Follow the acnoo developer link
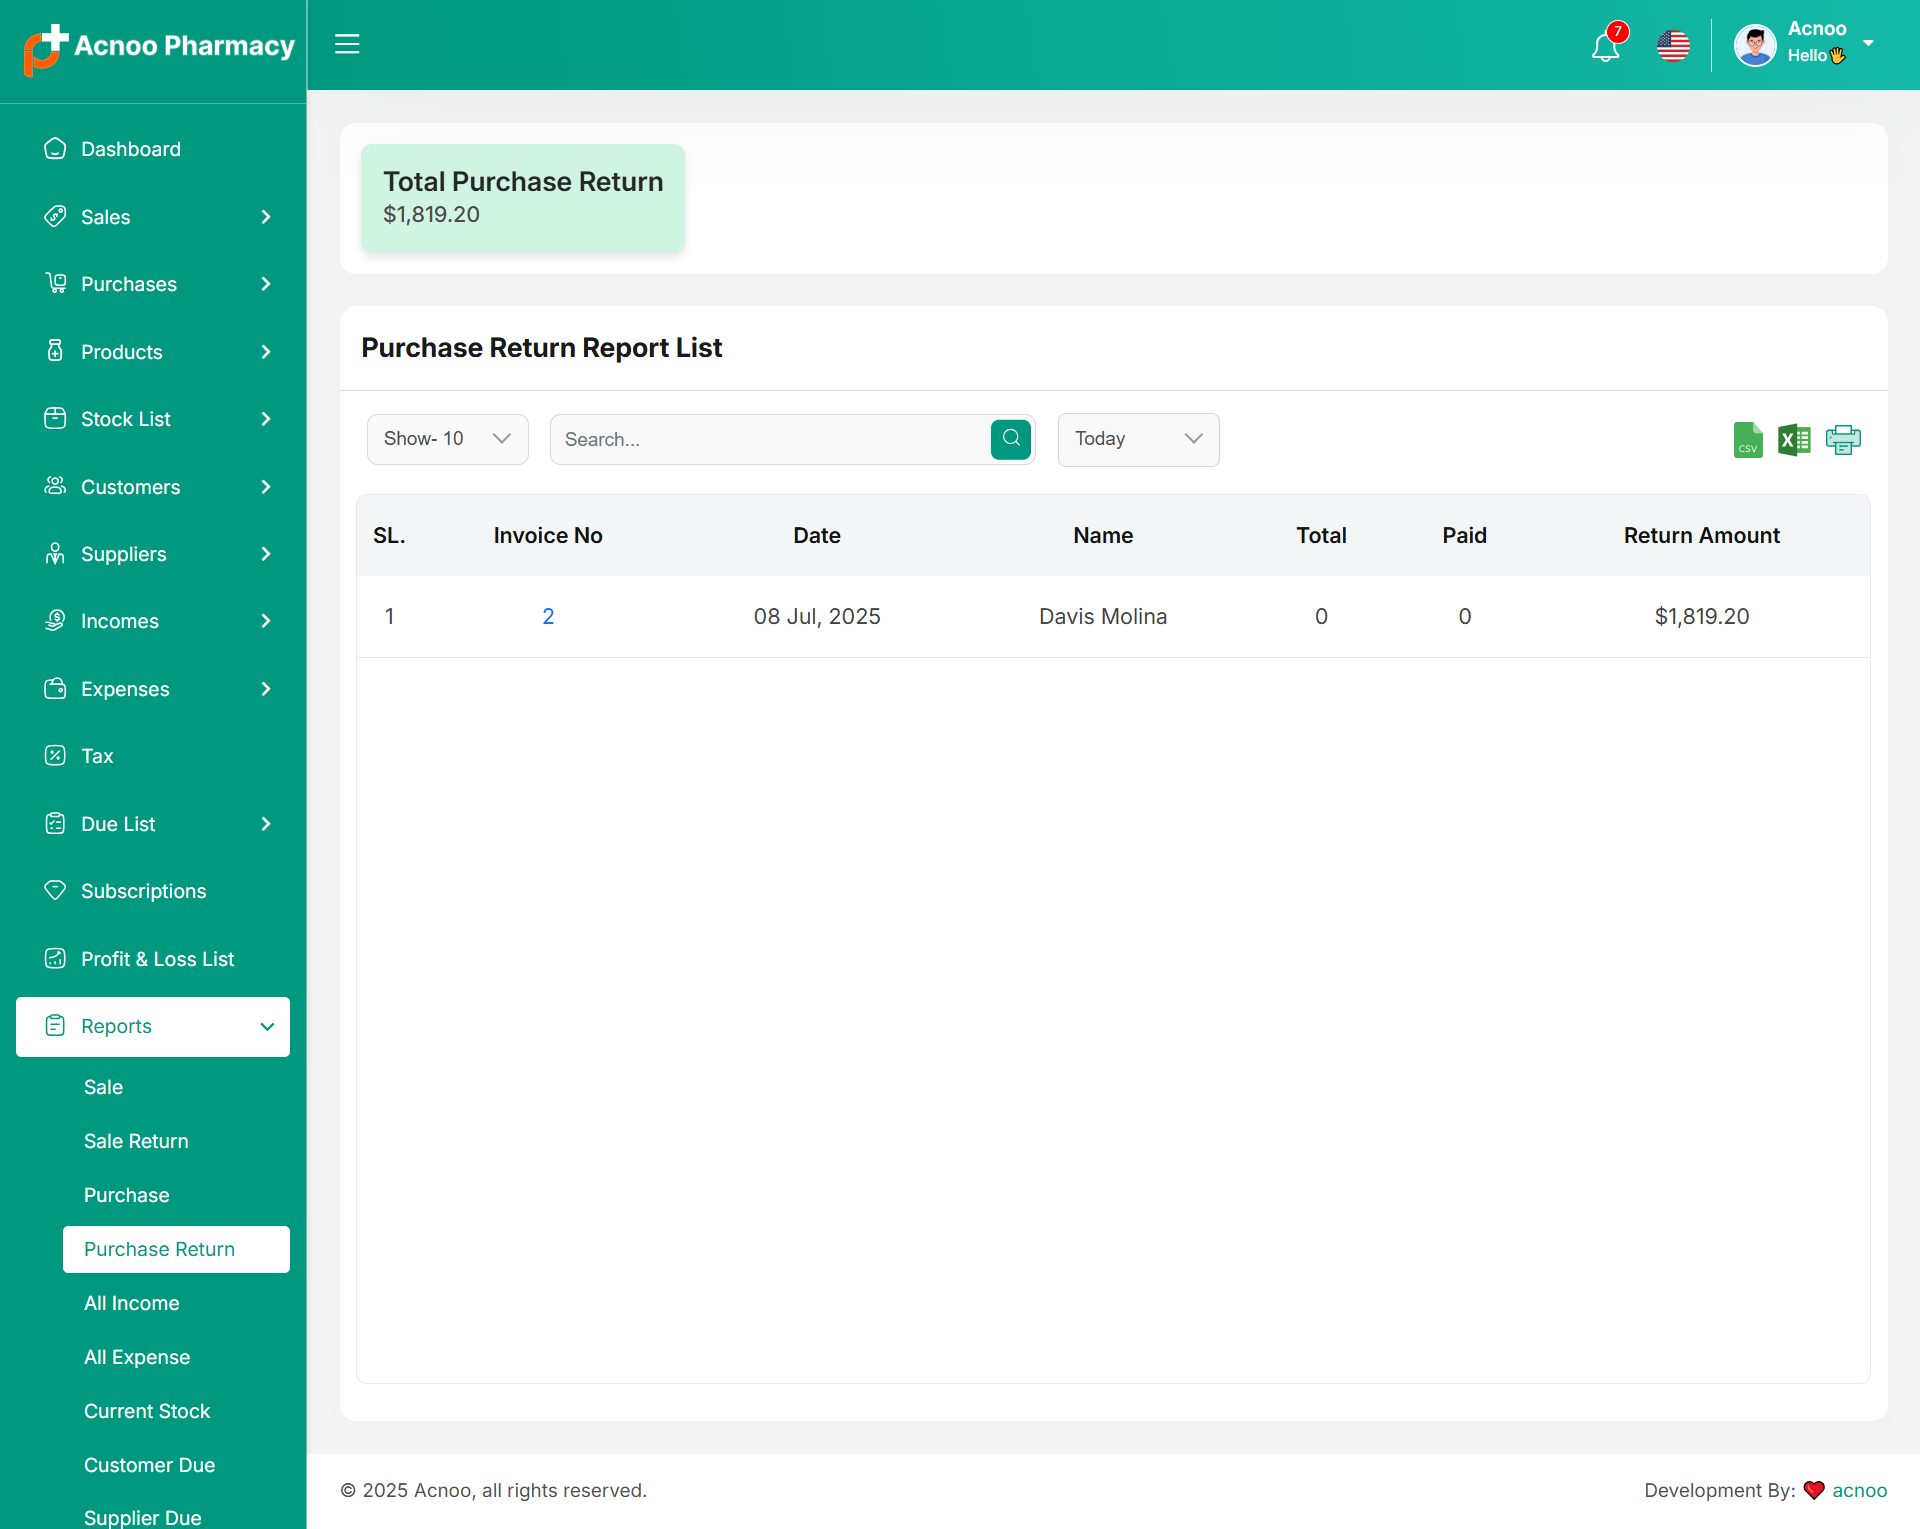The image size is (1920, 1529). [x=1859, y=1490]
